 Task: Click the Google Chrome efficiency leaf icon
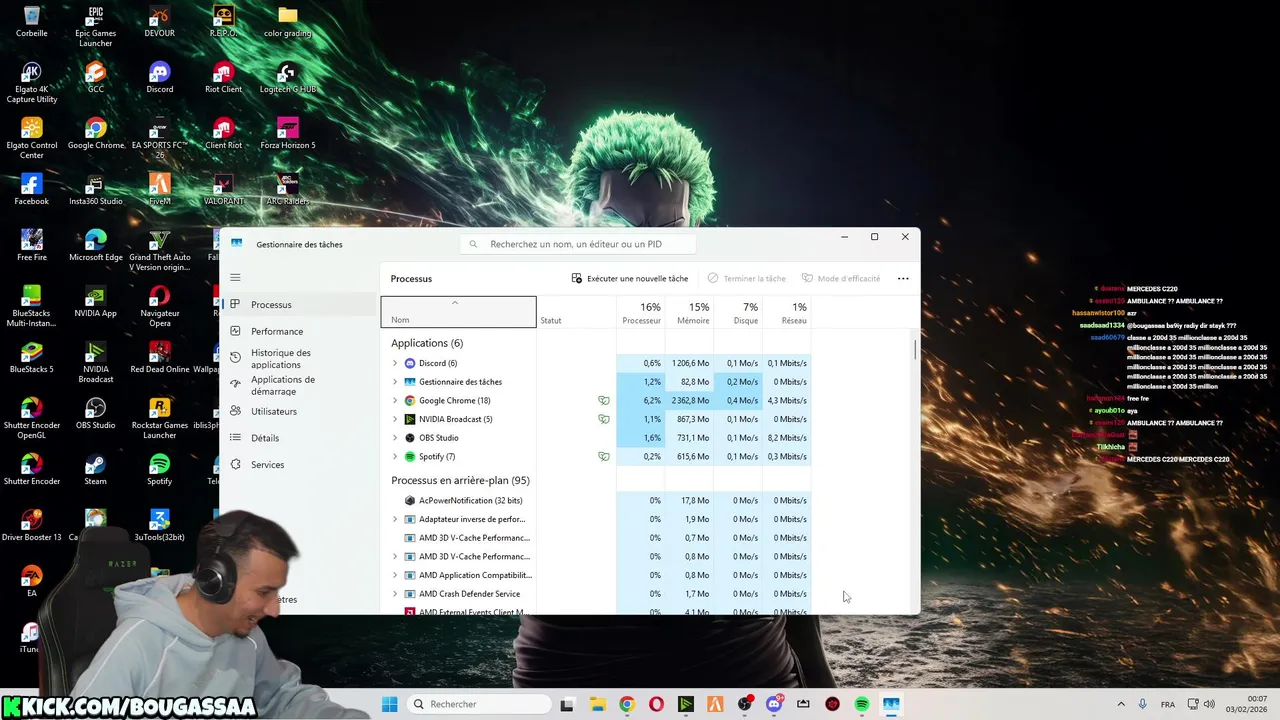tap(603, 400)
